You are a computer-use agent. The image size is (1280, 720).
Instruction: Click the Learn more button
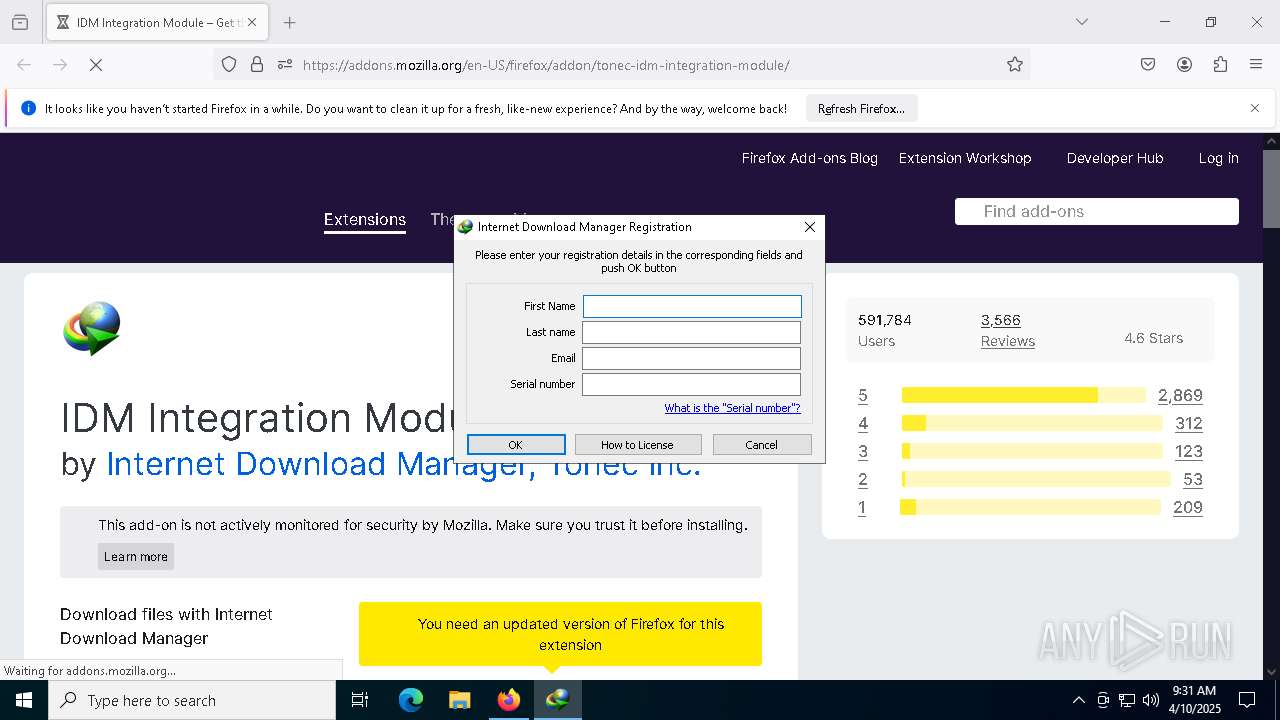tap(136, 557)
